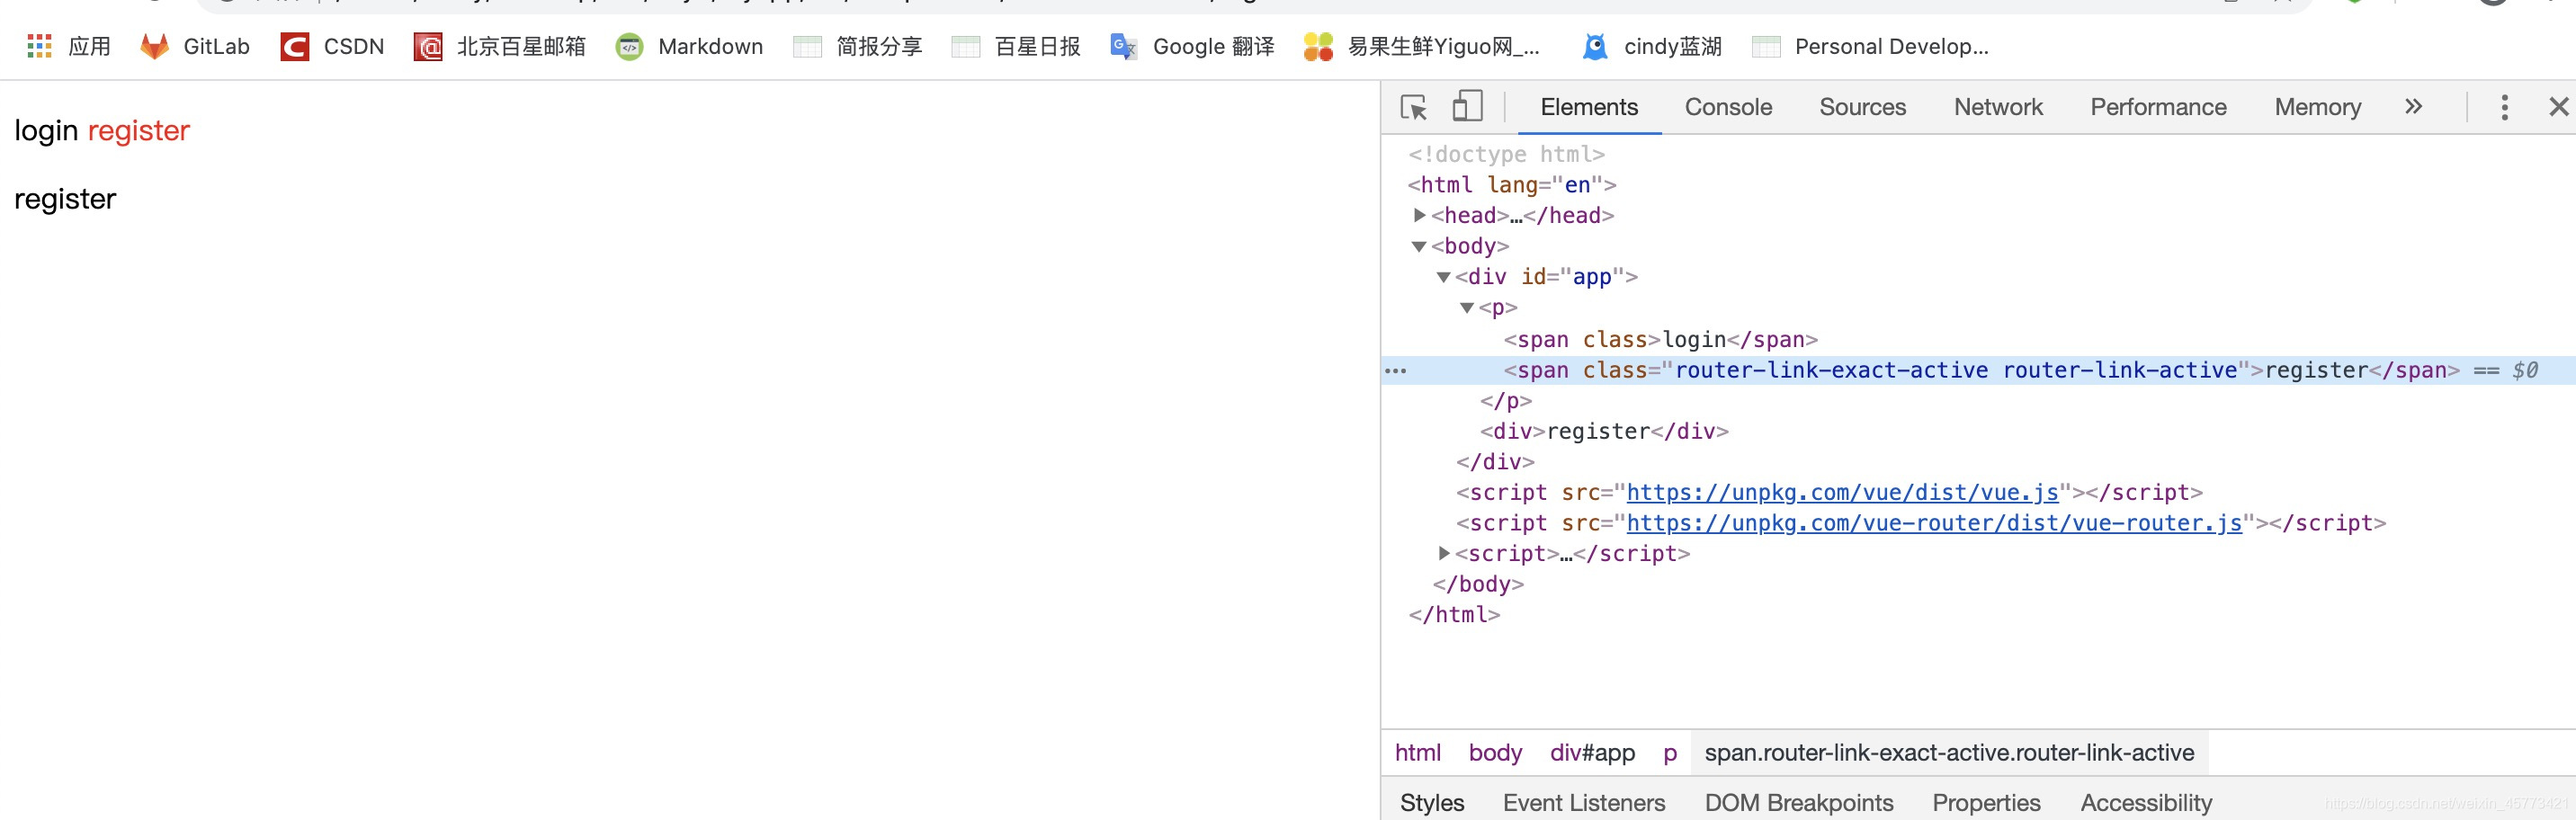2576x820 pixels.
Task: Open the 易果生鲜Yiguo网 bookmark
Action: [x=1422, y=46]
